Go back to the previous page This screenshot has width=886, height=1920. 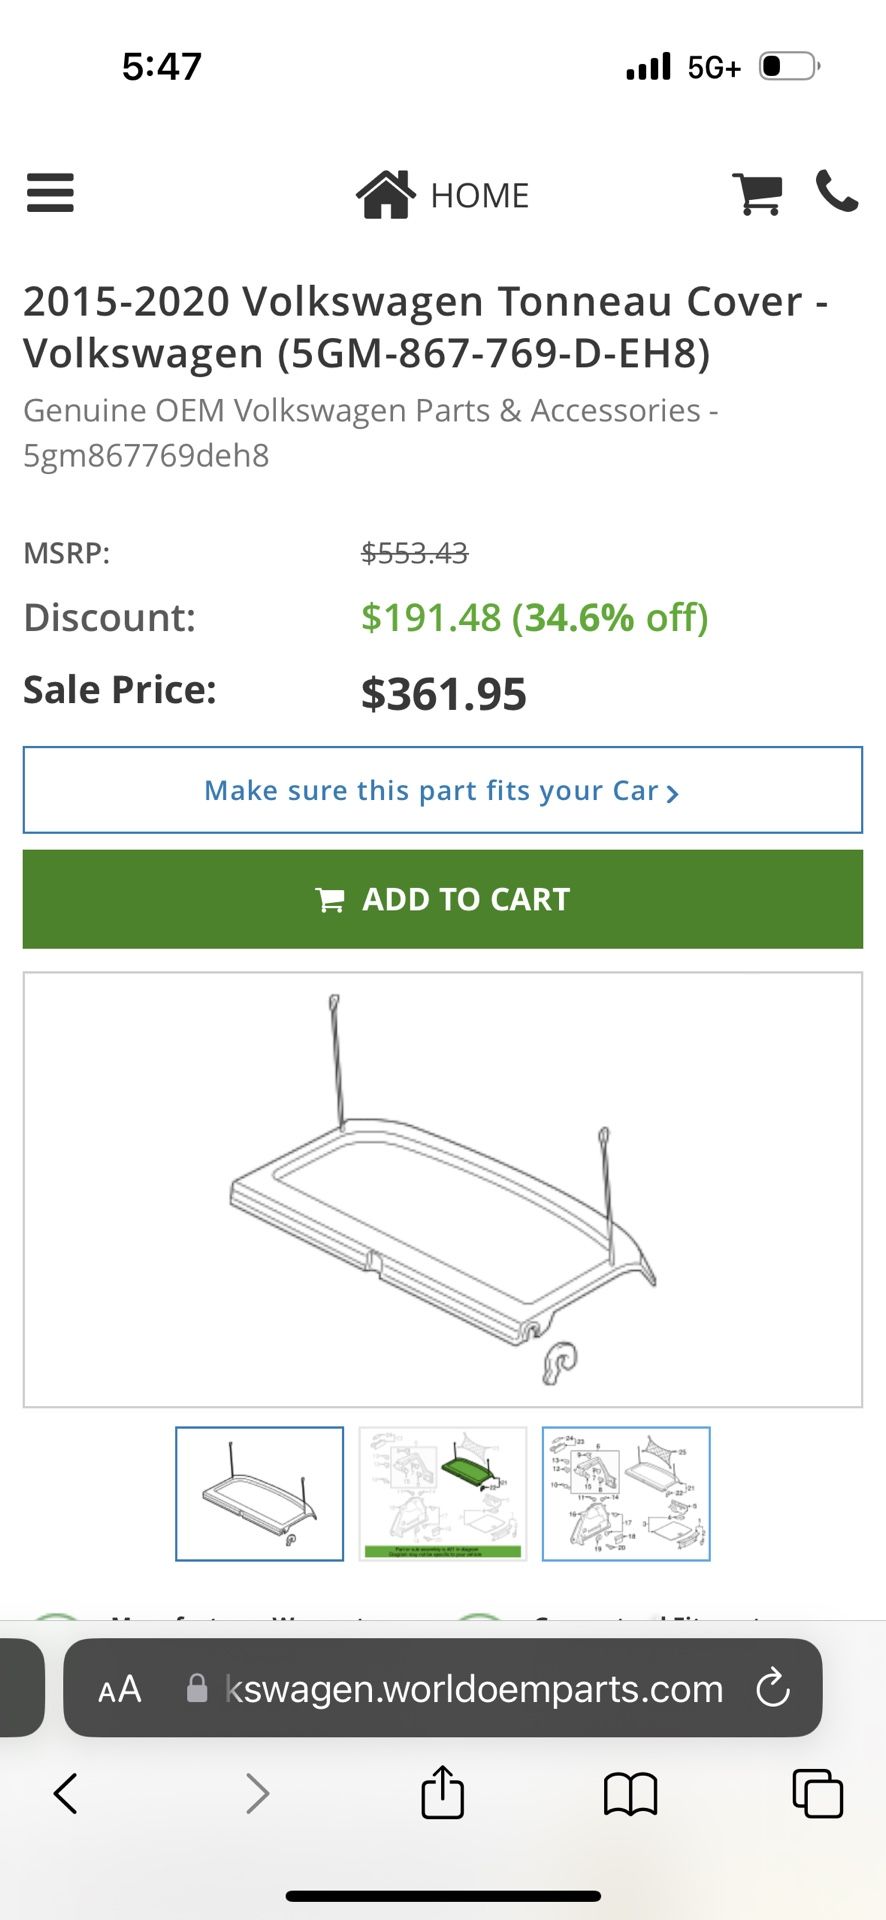tap(66, 1793)
